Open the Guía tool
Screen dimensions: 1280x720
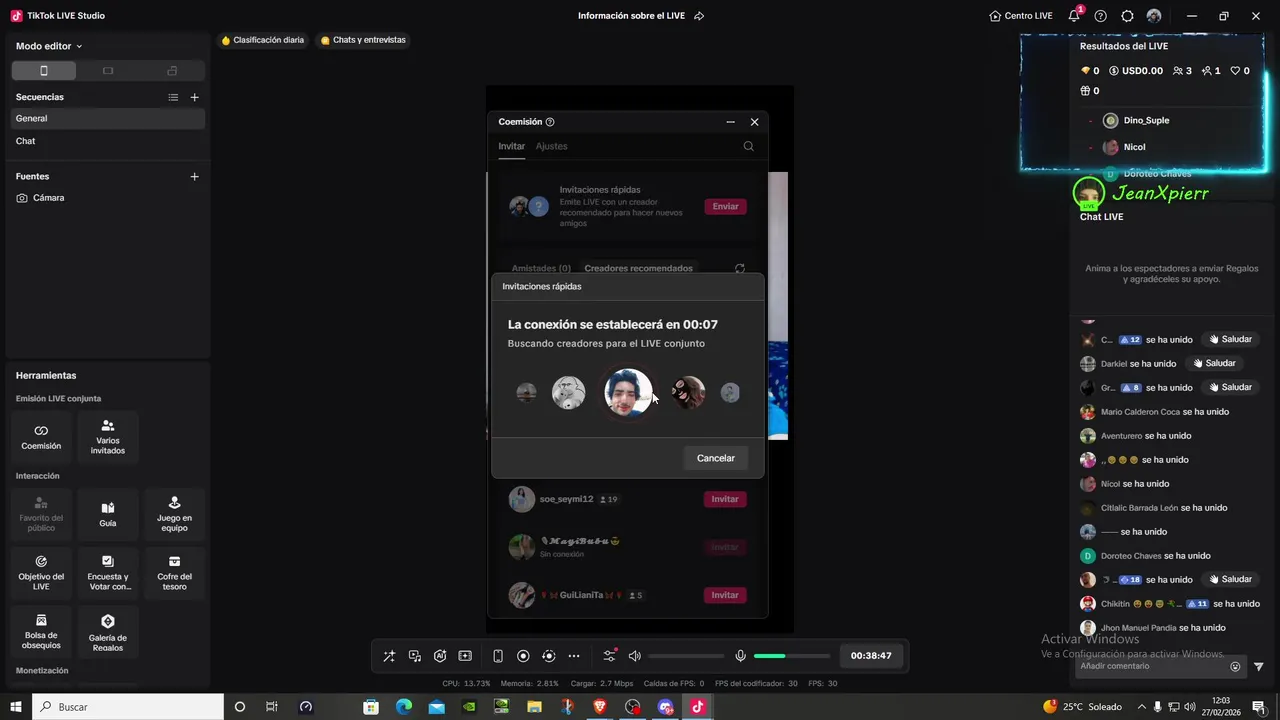pyautogui.click(x=108, y=515)
